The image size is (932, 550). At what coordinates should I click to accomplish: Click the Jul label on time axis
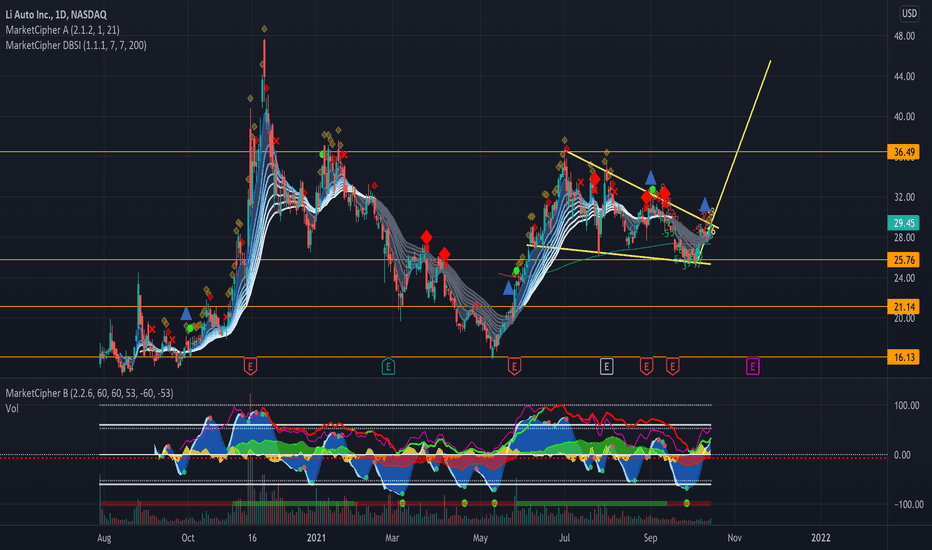pyautogui.click(x=564, y=538)
